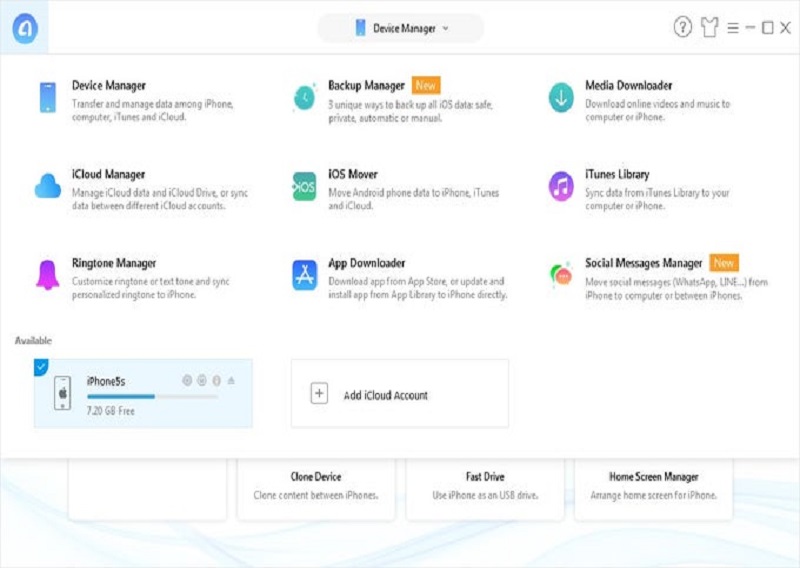Image resolution: width=800 pixels, height=568 pixels.
Task: Click the iPhone5s device name
Action: pyautogui.click(x=106, y=381)
